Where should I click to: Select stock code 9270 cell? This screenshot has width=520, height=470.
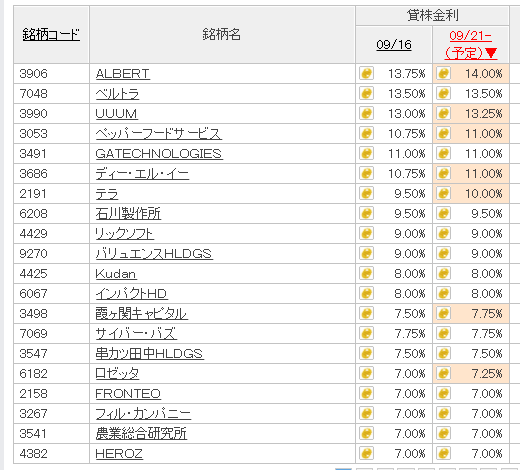(51, 254)
